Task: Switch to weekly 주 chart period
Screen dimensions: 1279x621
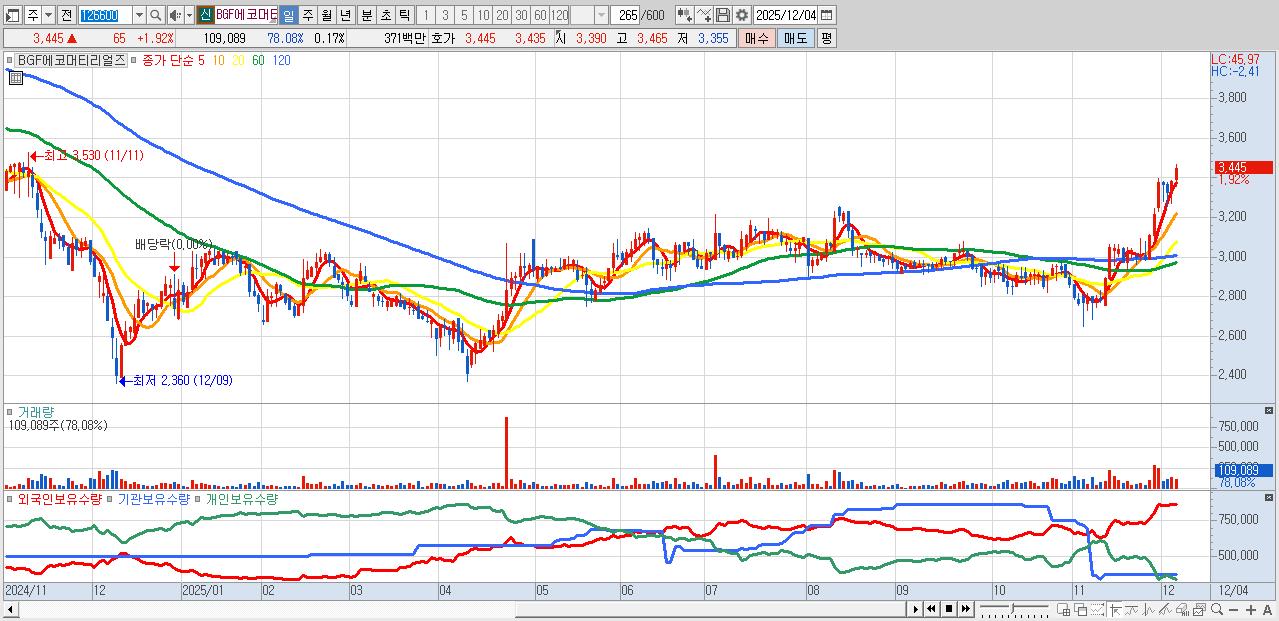Action: 307,15
